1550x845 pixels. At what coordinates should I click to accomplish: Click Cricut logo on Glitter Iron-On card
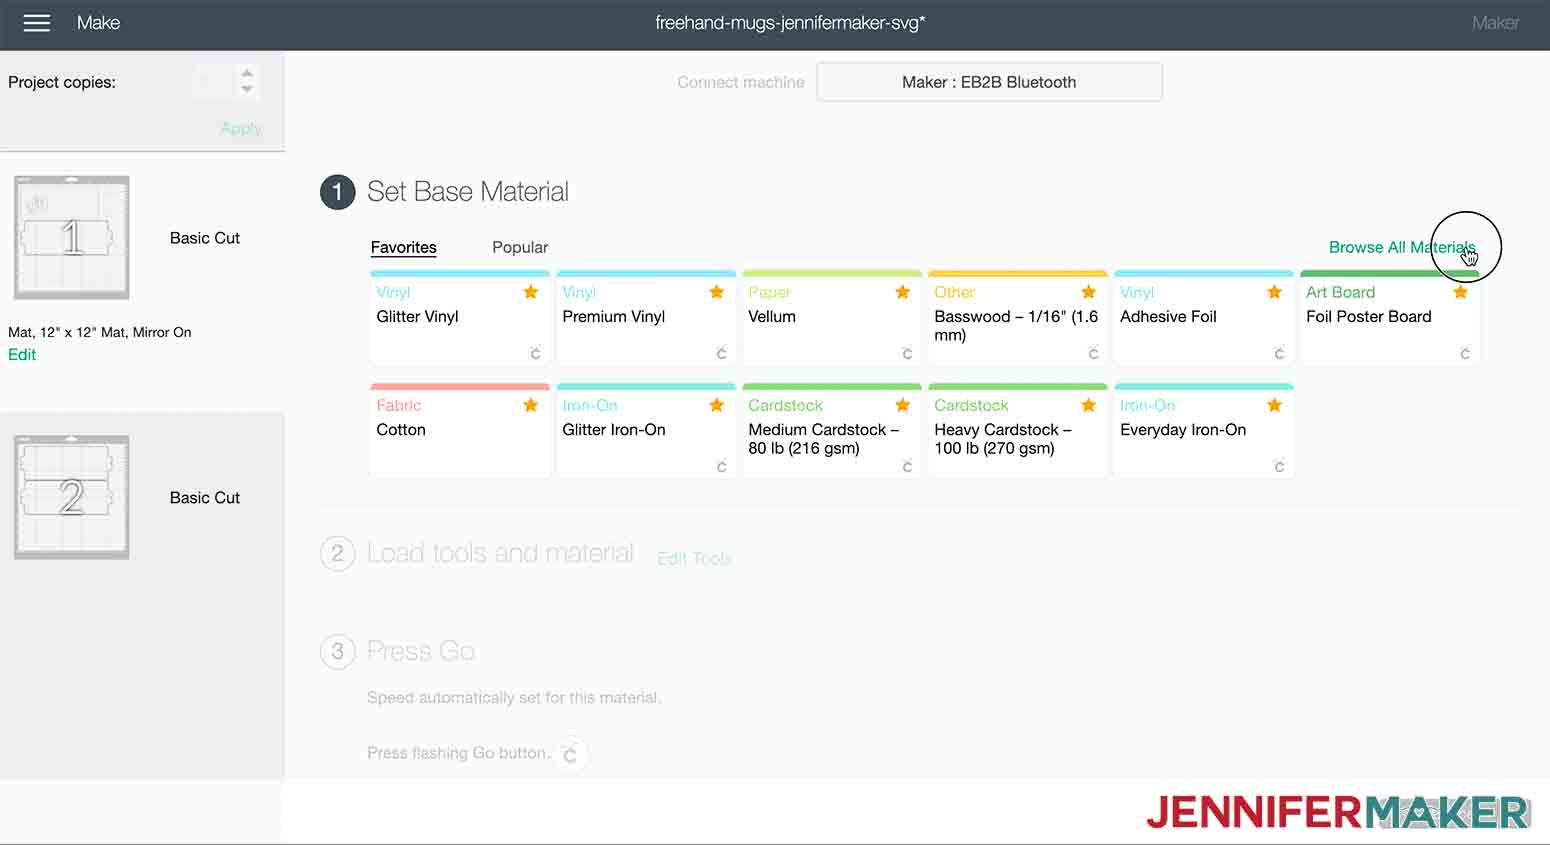pos(721,466)
